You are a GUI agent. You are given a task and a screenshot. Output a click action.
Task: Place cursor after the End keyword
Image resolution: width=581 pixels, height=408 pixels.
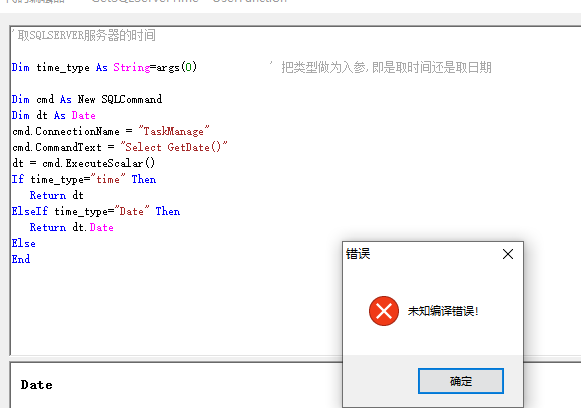[x=31, y=259]
